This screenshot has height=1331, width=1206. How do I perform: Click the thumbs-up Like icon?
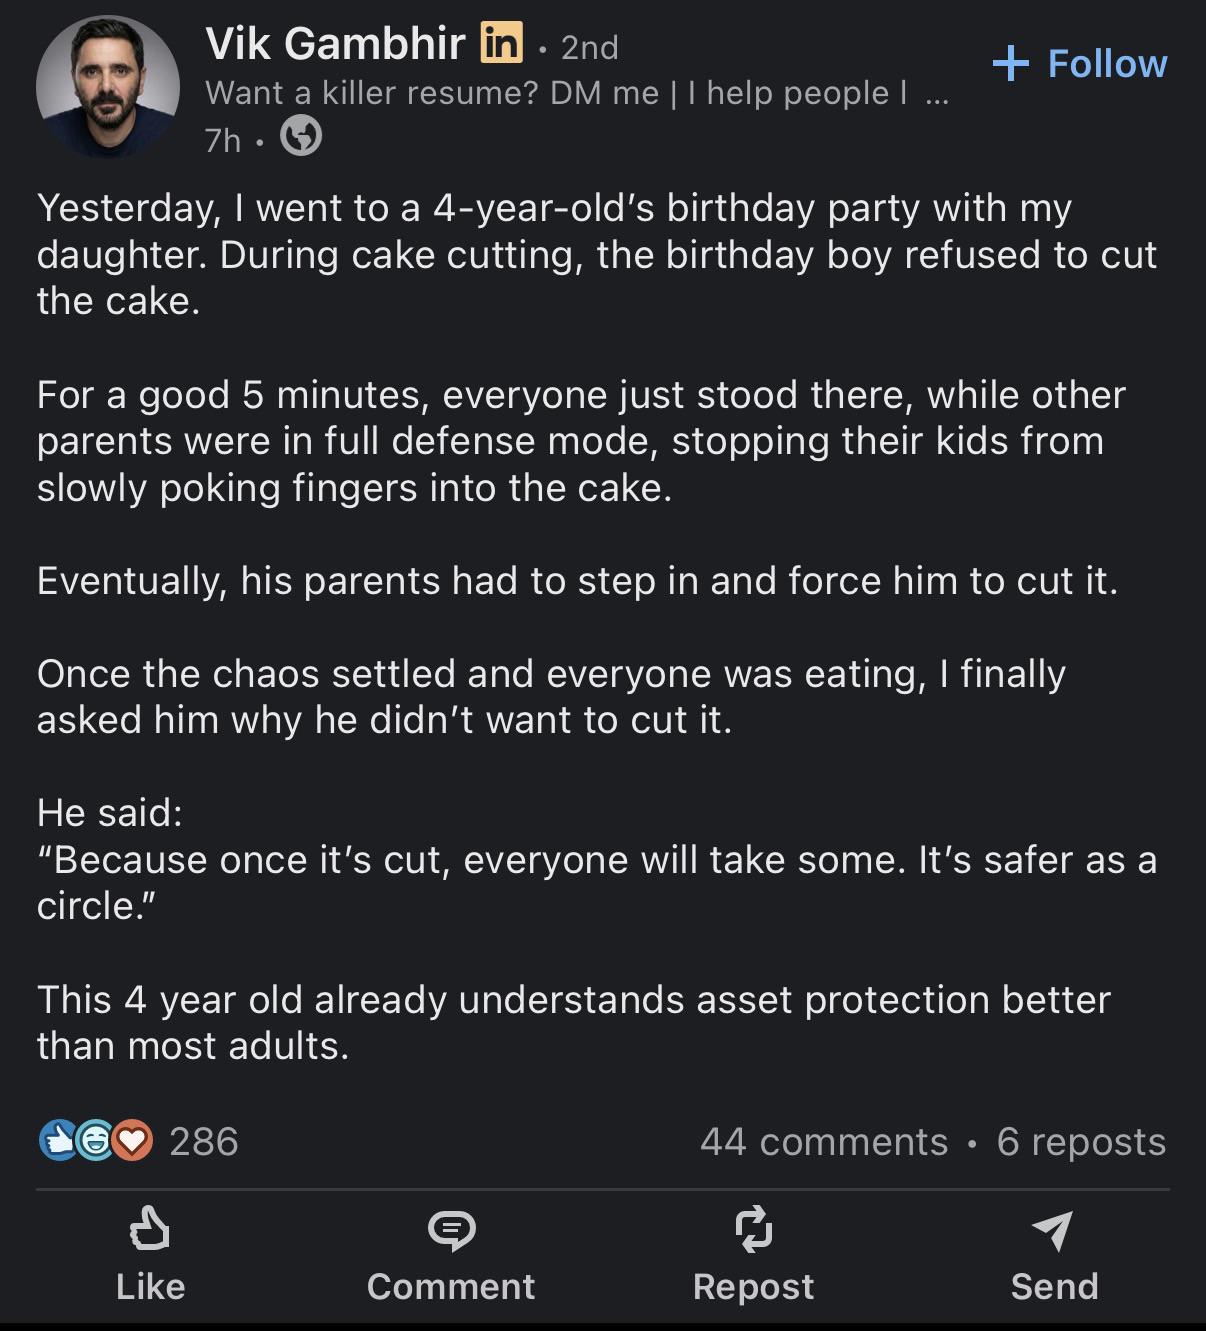point(150,1230)
